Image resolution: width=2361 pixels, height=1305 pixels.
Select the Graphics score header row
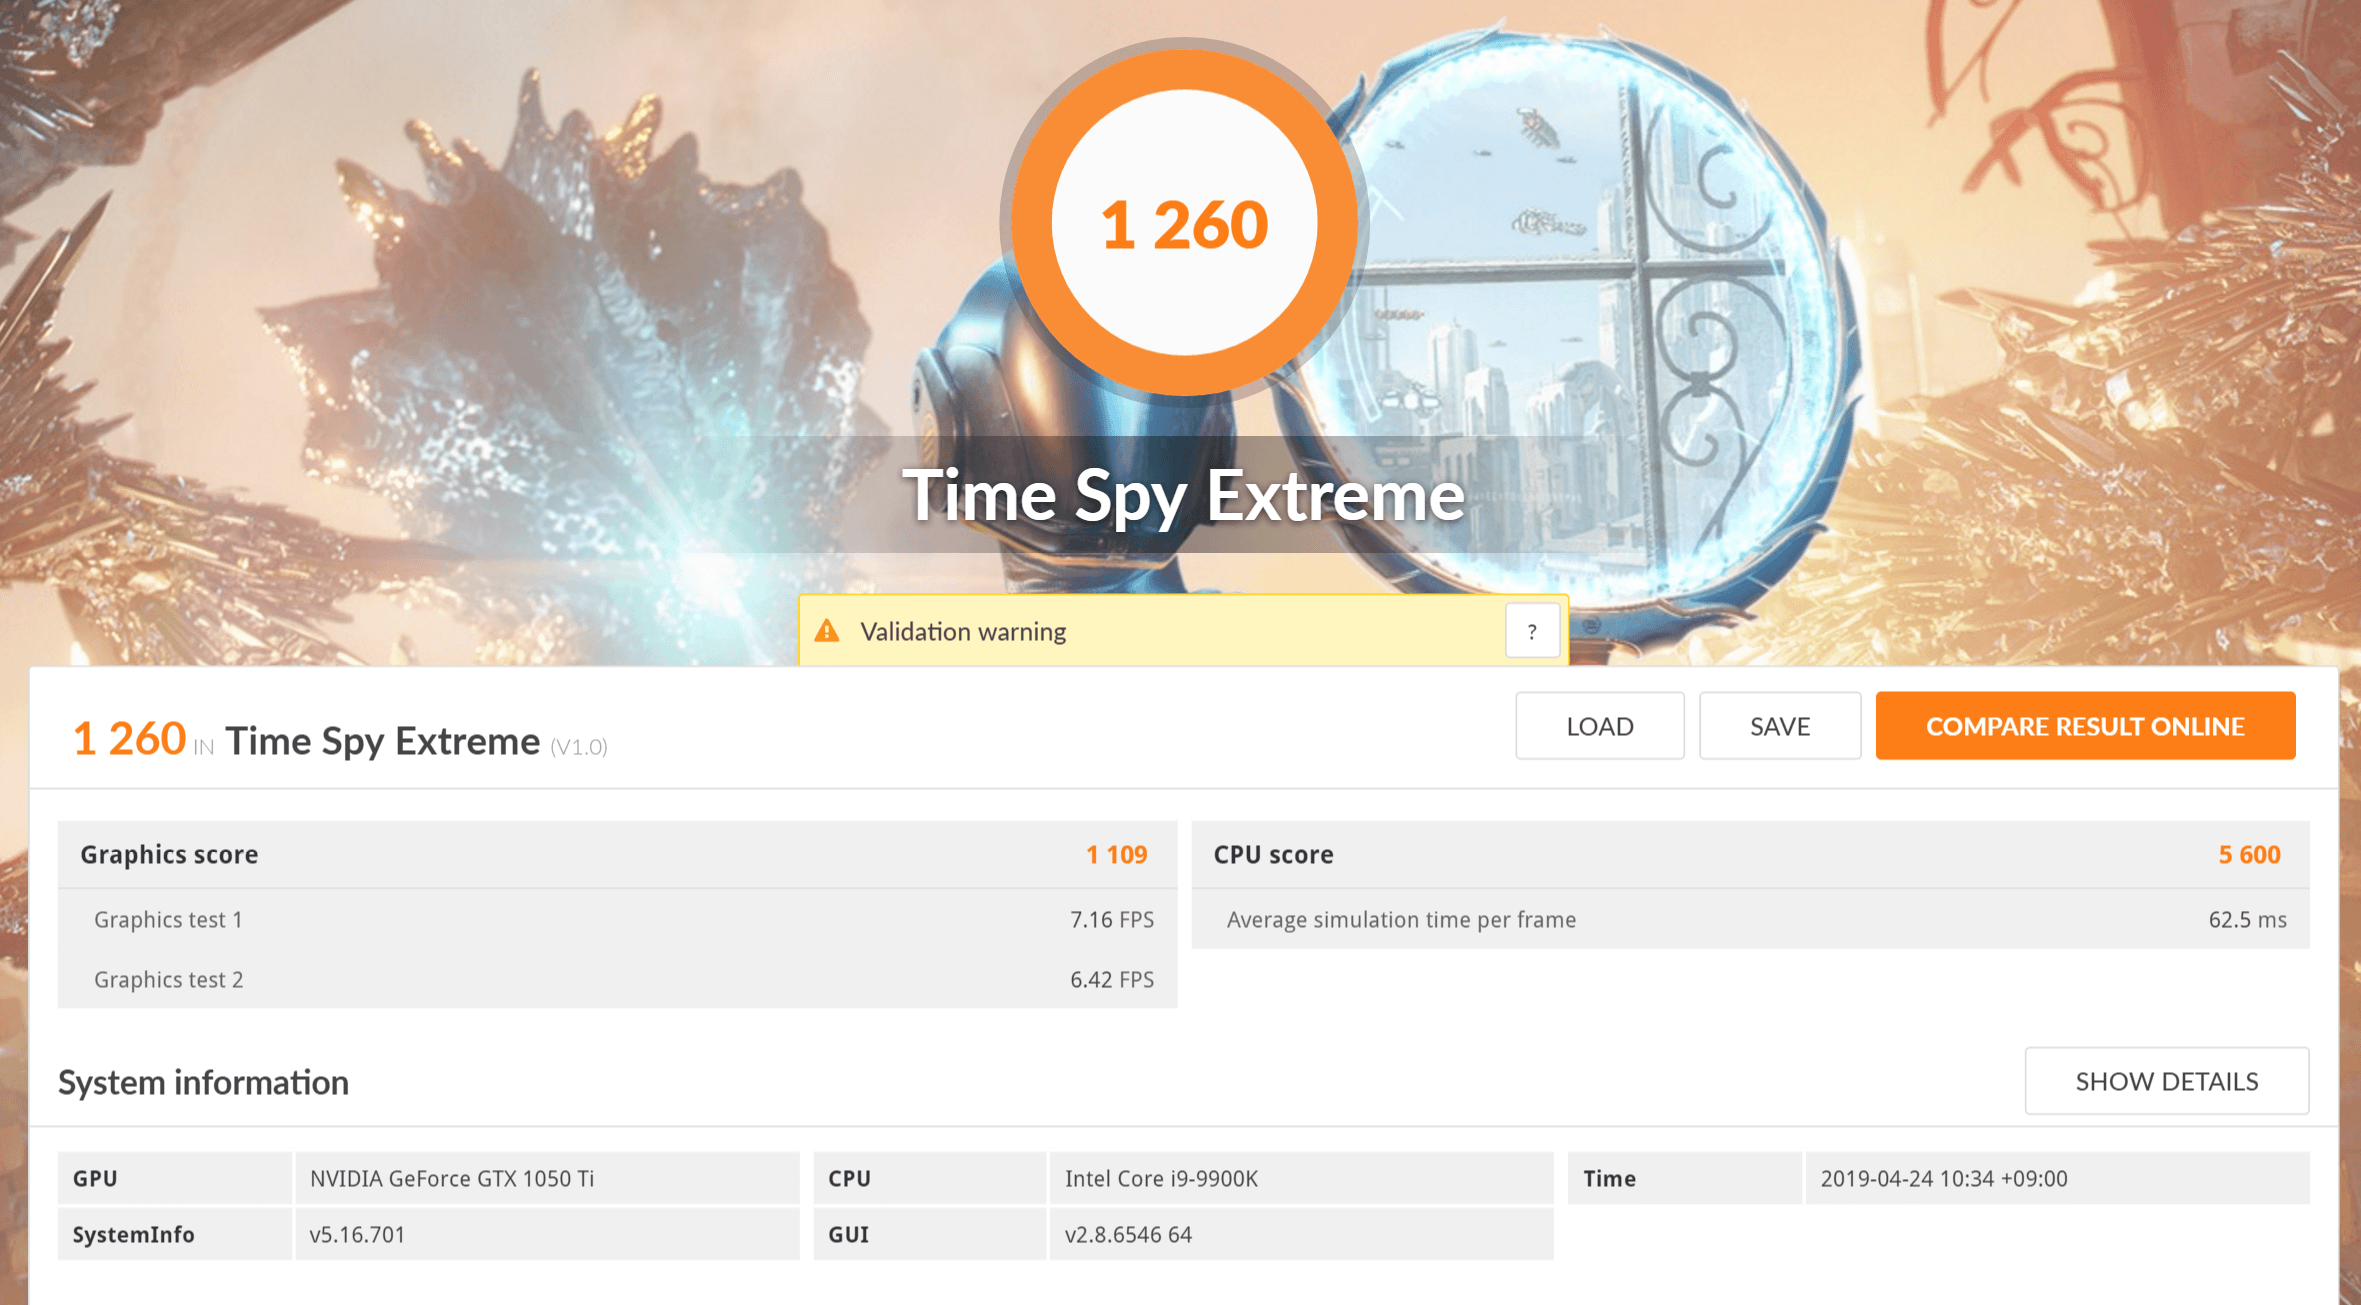(616, 855)
